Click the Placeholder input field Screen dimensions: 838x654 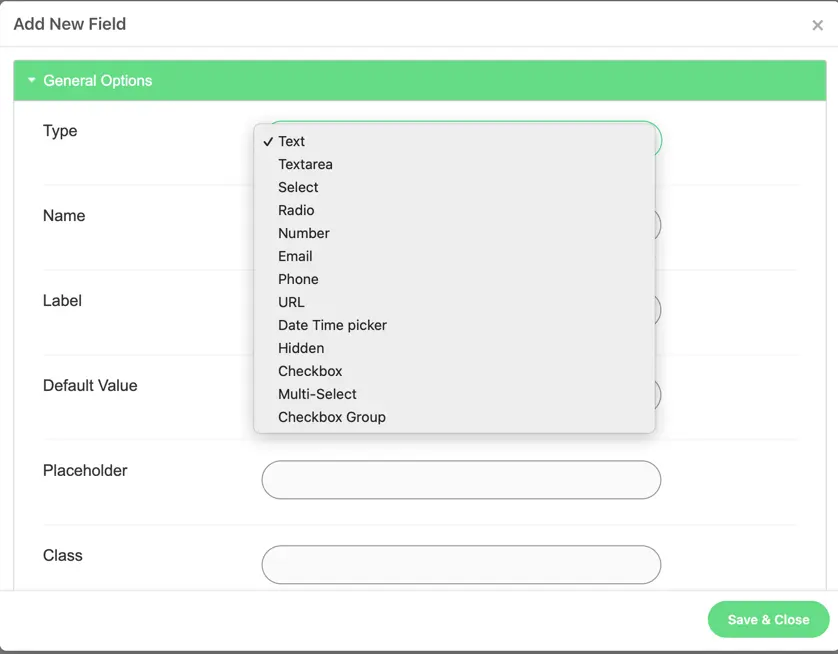461,480
